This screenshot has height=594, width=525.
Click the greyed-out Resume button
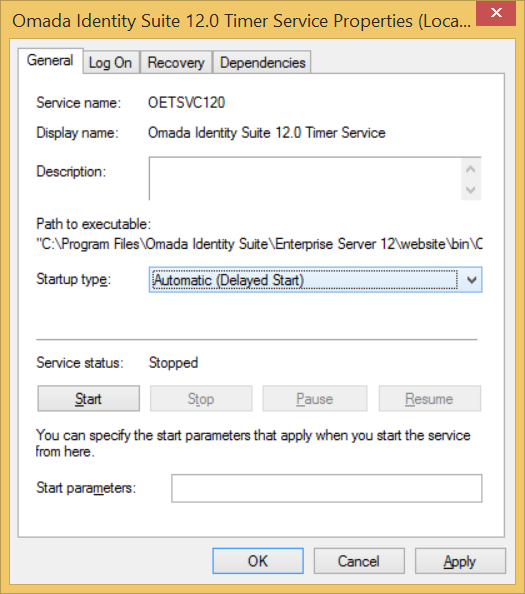430,399
